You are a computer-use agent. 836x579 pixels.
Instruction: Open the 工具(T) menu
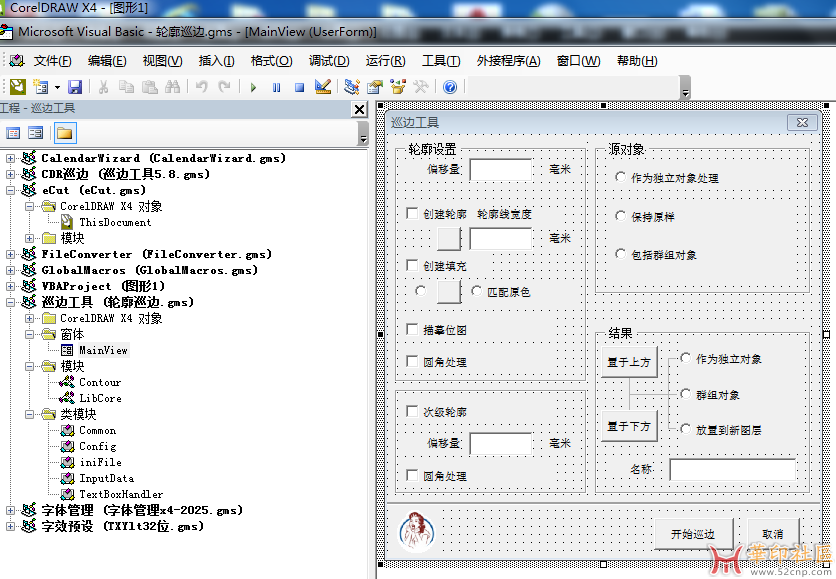[x=441, y=61]
